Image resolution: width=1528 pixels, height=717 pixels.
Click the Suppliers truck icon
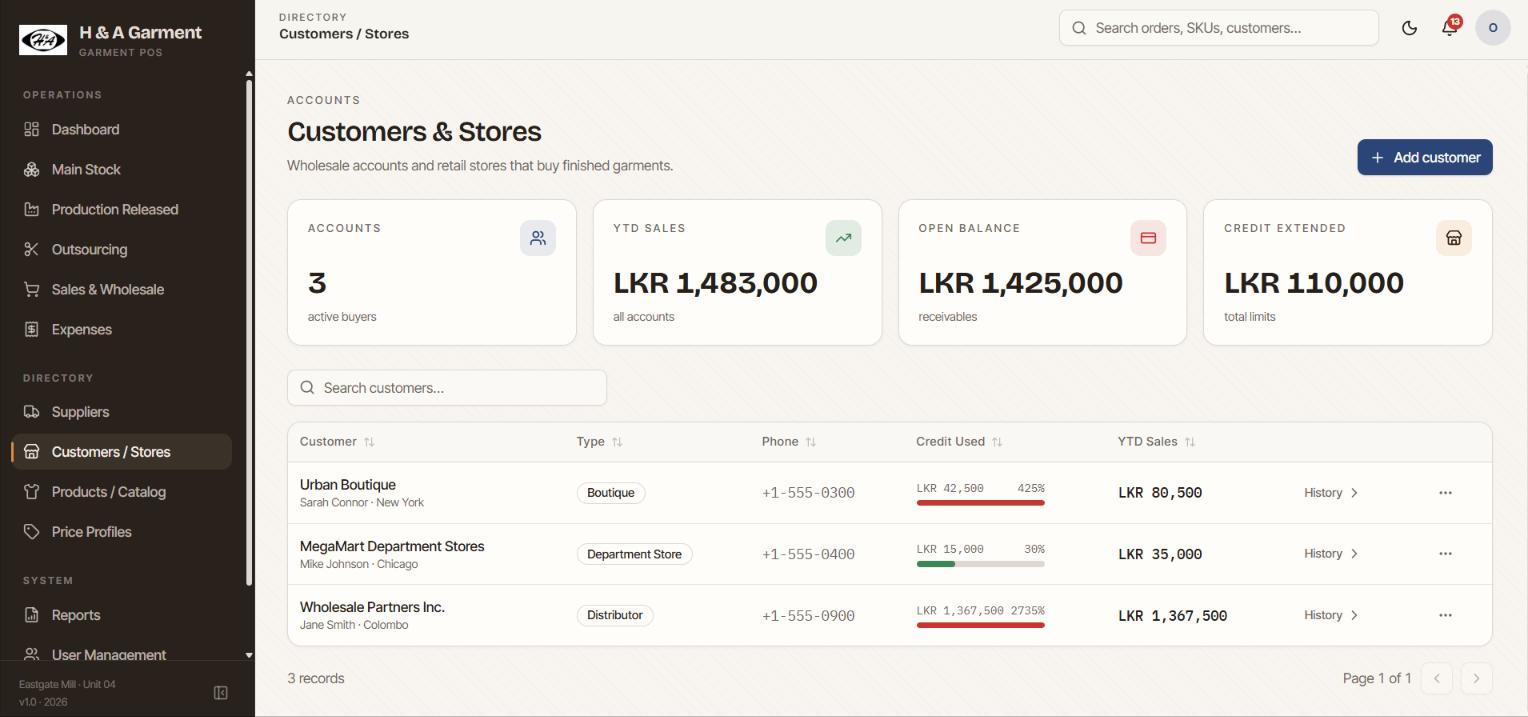31,412
